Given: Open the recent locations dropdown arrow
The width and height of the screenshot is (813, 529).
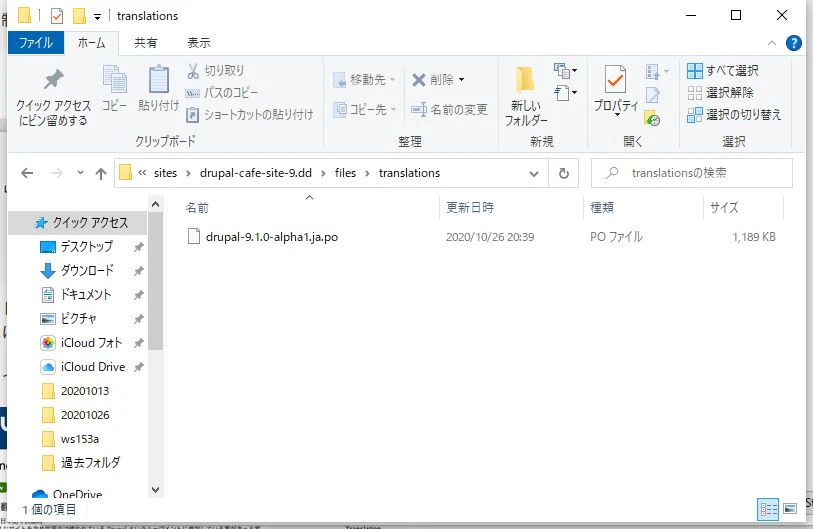Looking at the screenshot, I should point(80,173).
